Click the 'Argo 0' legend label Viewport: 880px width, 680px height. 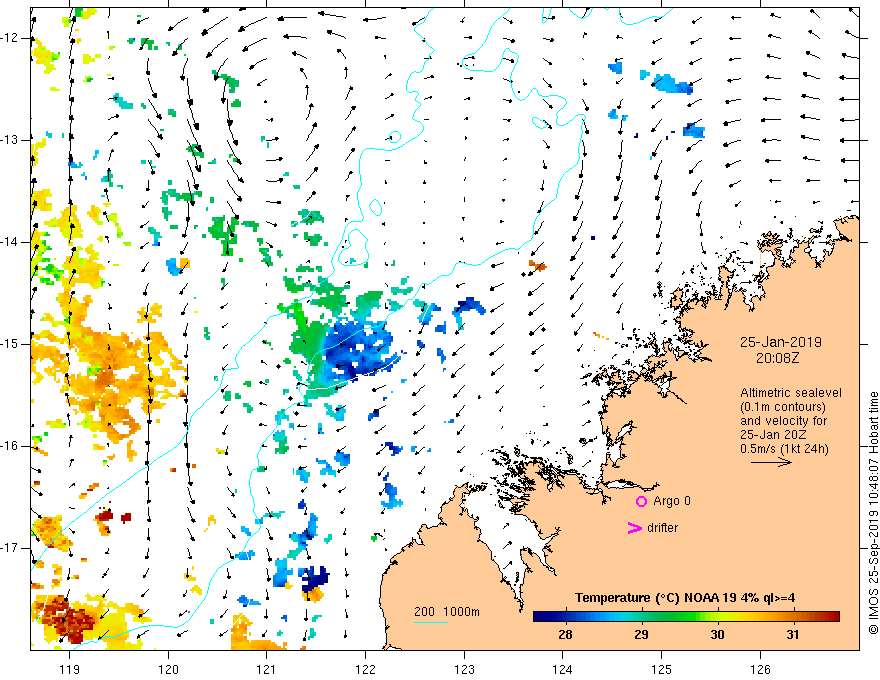pos(672,501)
